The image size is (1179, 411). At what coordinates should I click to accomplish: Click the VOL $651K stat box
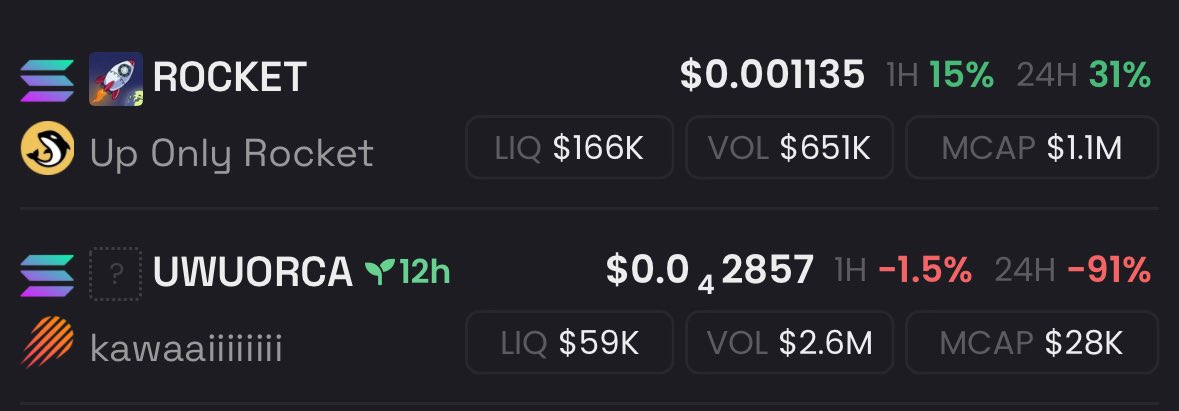tap(790, 147)
